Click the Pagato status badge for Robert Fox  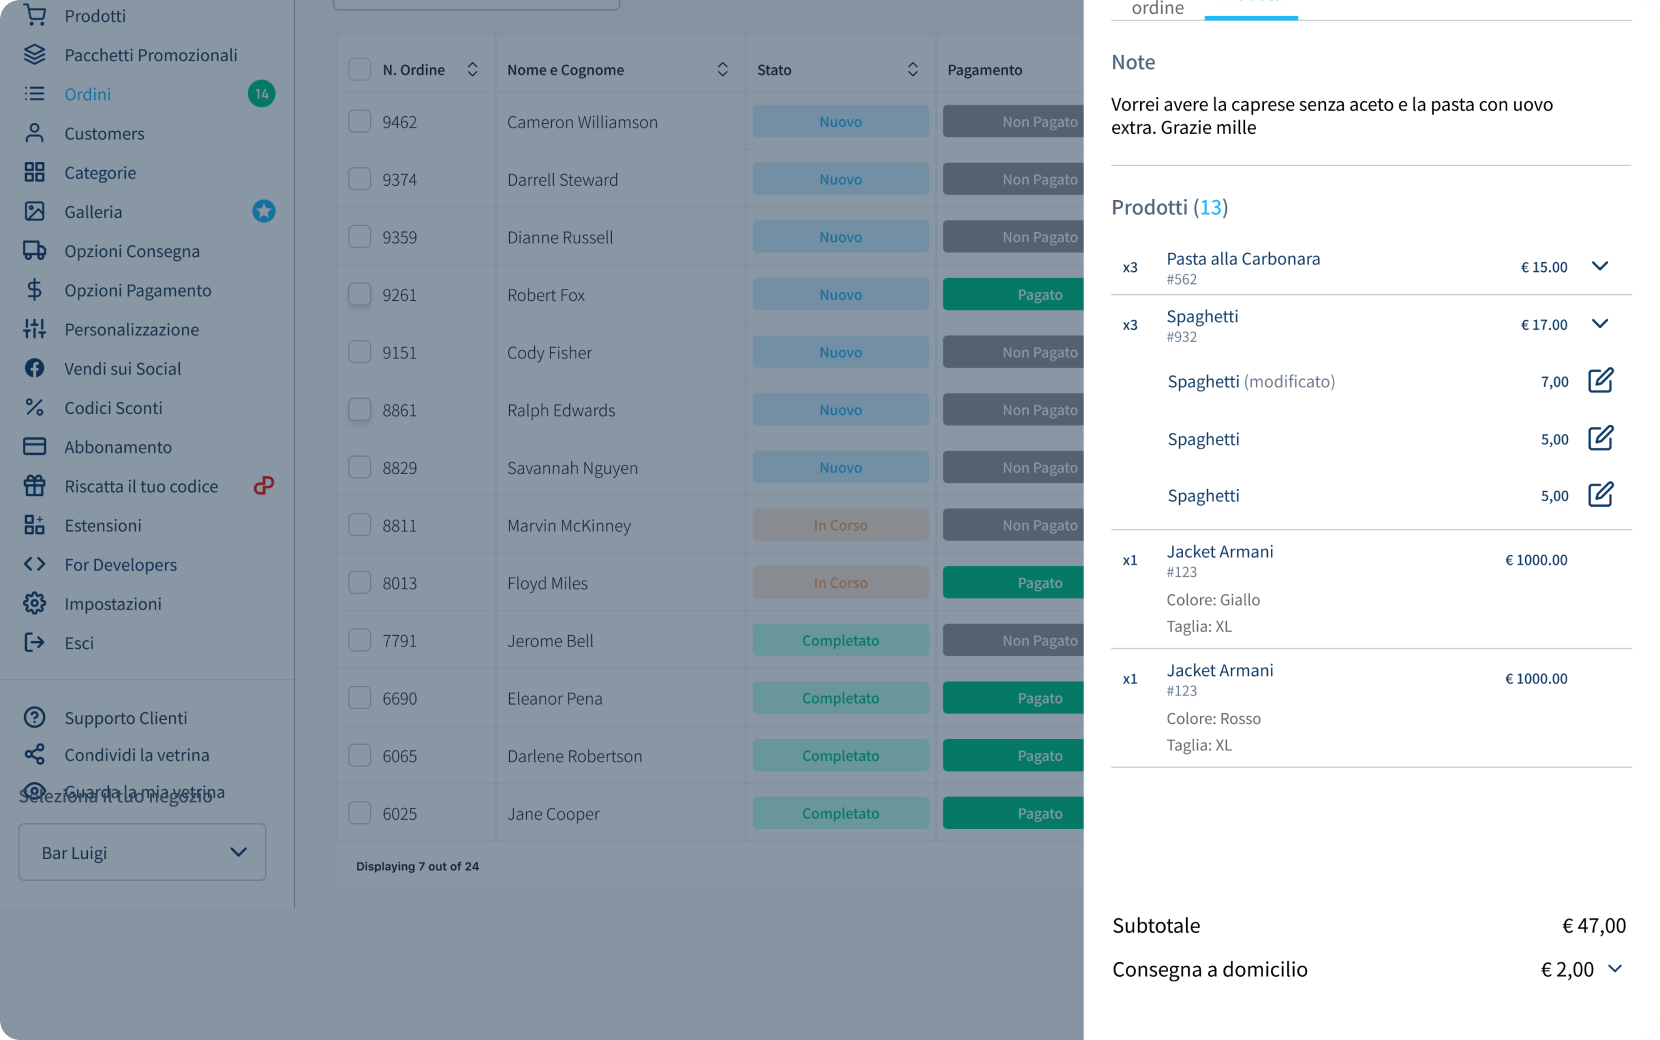coord(1014,295)
